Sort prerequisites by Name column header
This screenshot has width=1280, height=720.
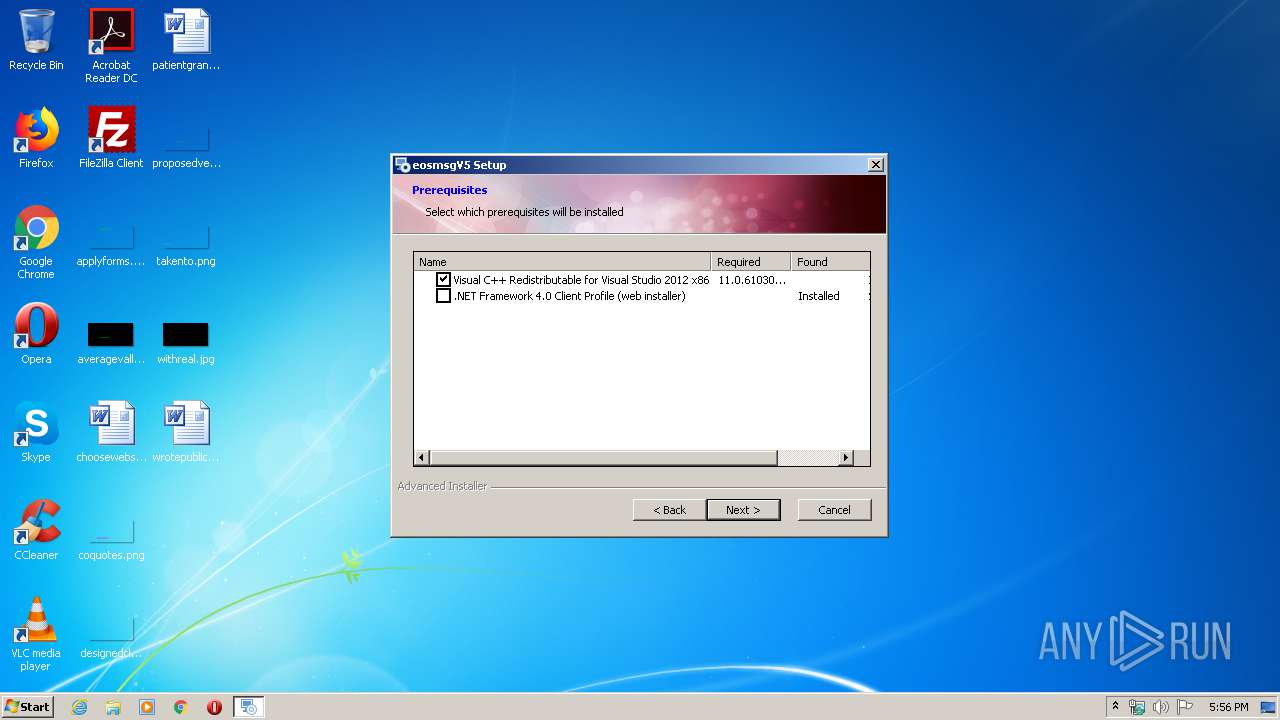click(x=562, y=262)
